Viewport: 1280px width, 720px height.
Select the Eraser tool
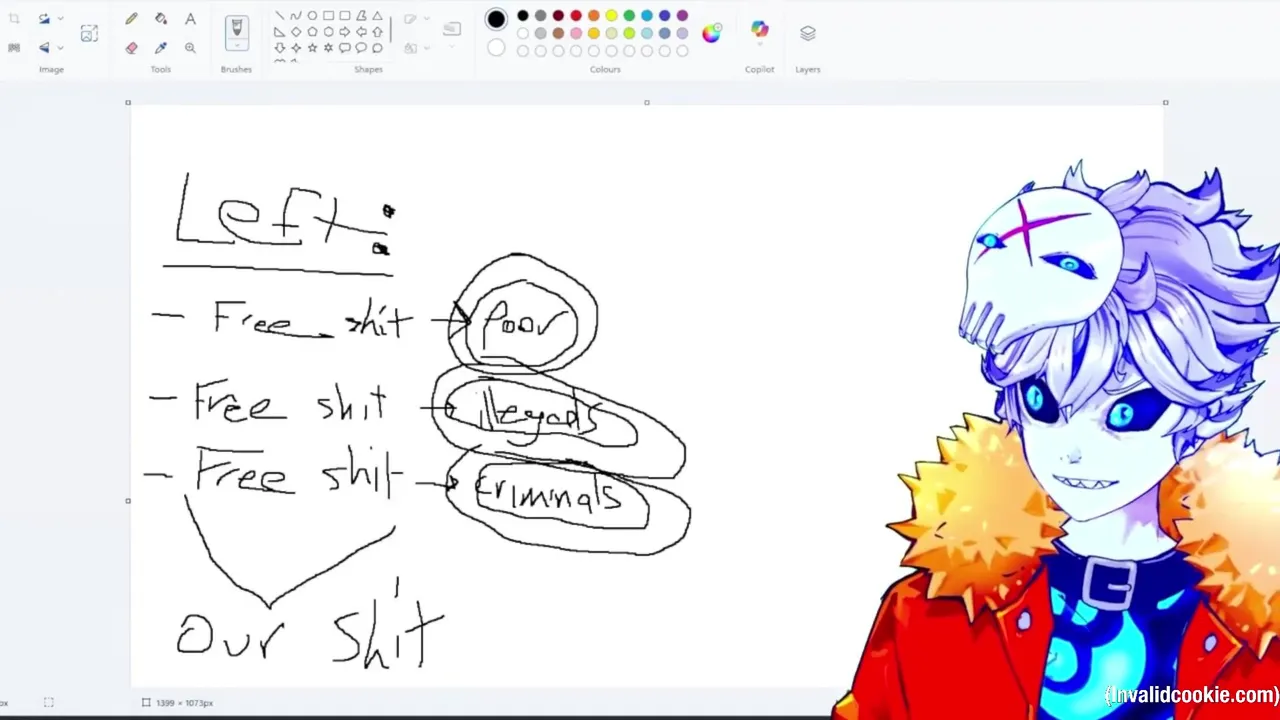(131, 47)
